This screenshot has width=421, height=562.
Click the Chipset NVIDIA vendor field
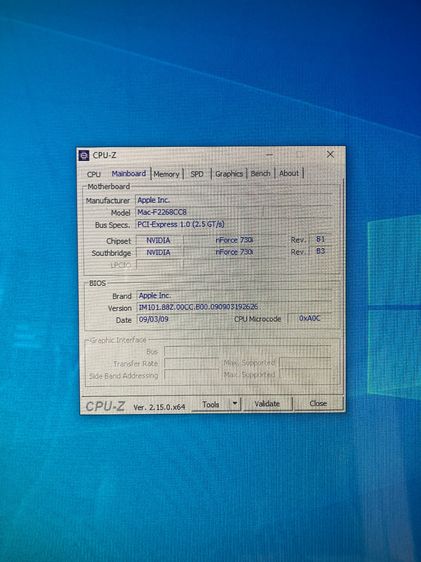point(159,240)
